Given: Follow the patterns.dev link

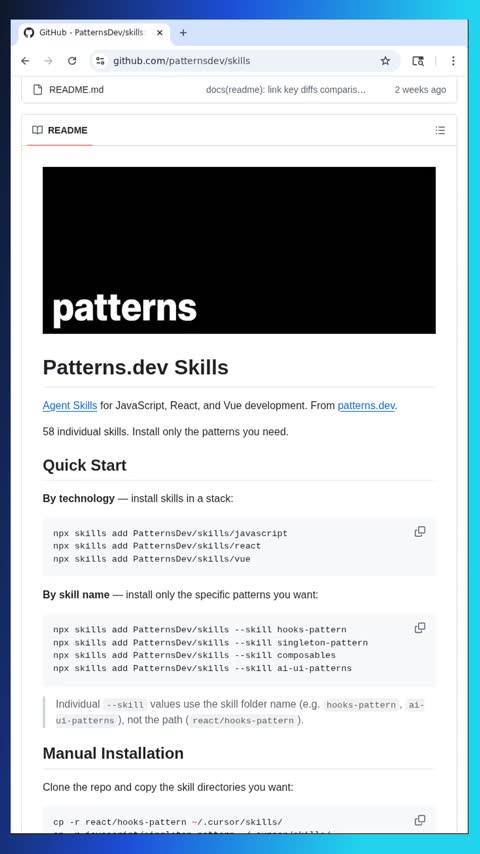Looking at the screenshot, I should [366, 406].
